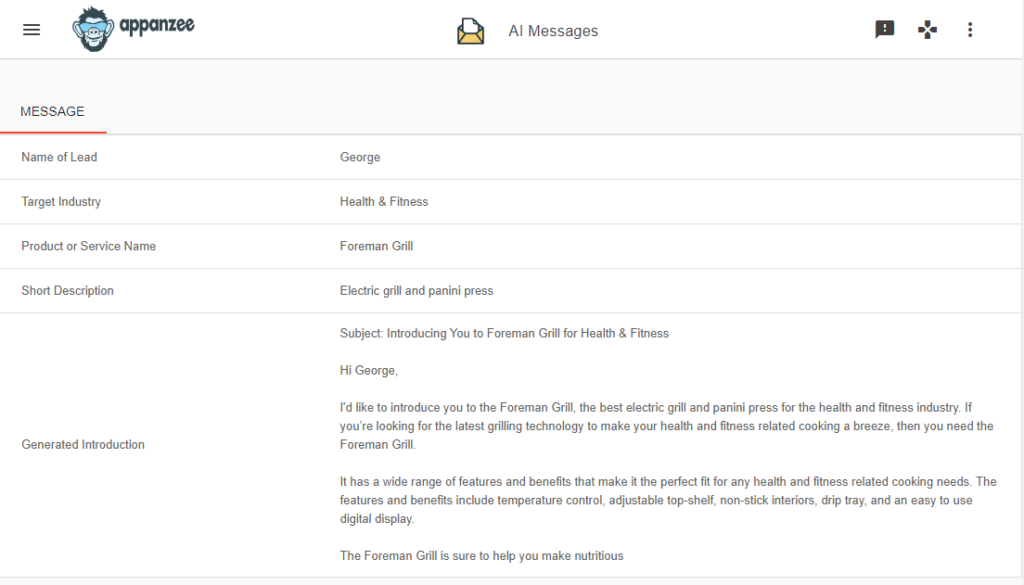Viewport: 1024px width, 585px height.
Task: Select the MESSAGE tab
Action: 53,112
